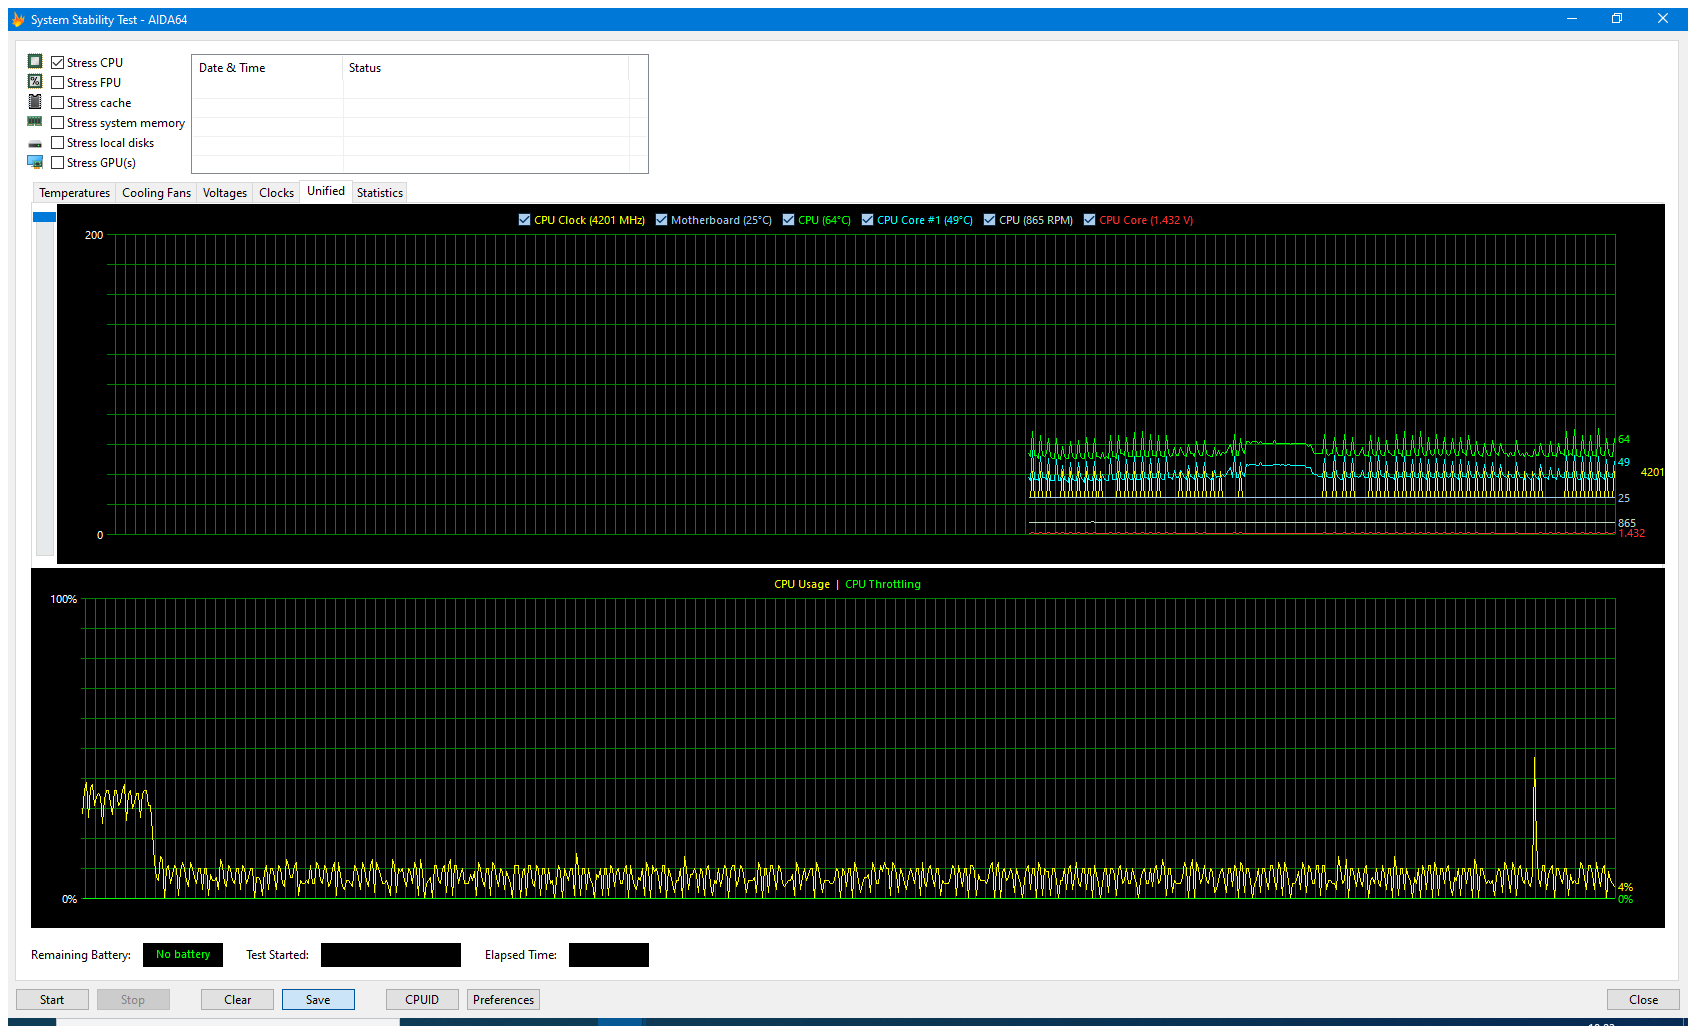Toggle CPU (865 RPM) fan graph checkbox

pyautogui.click(x=990, y=220)
